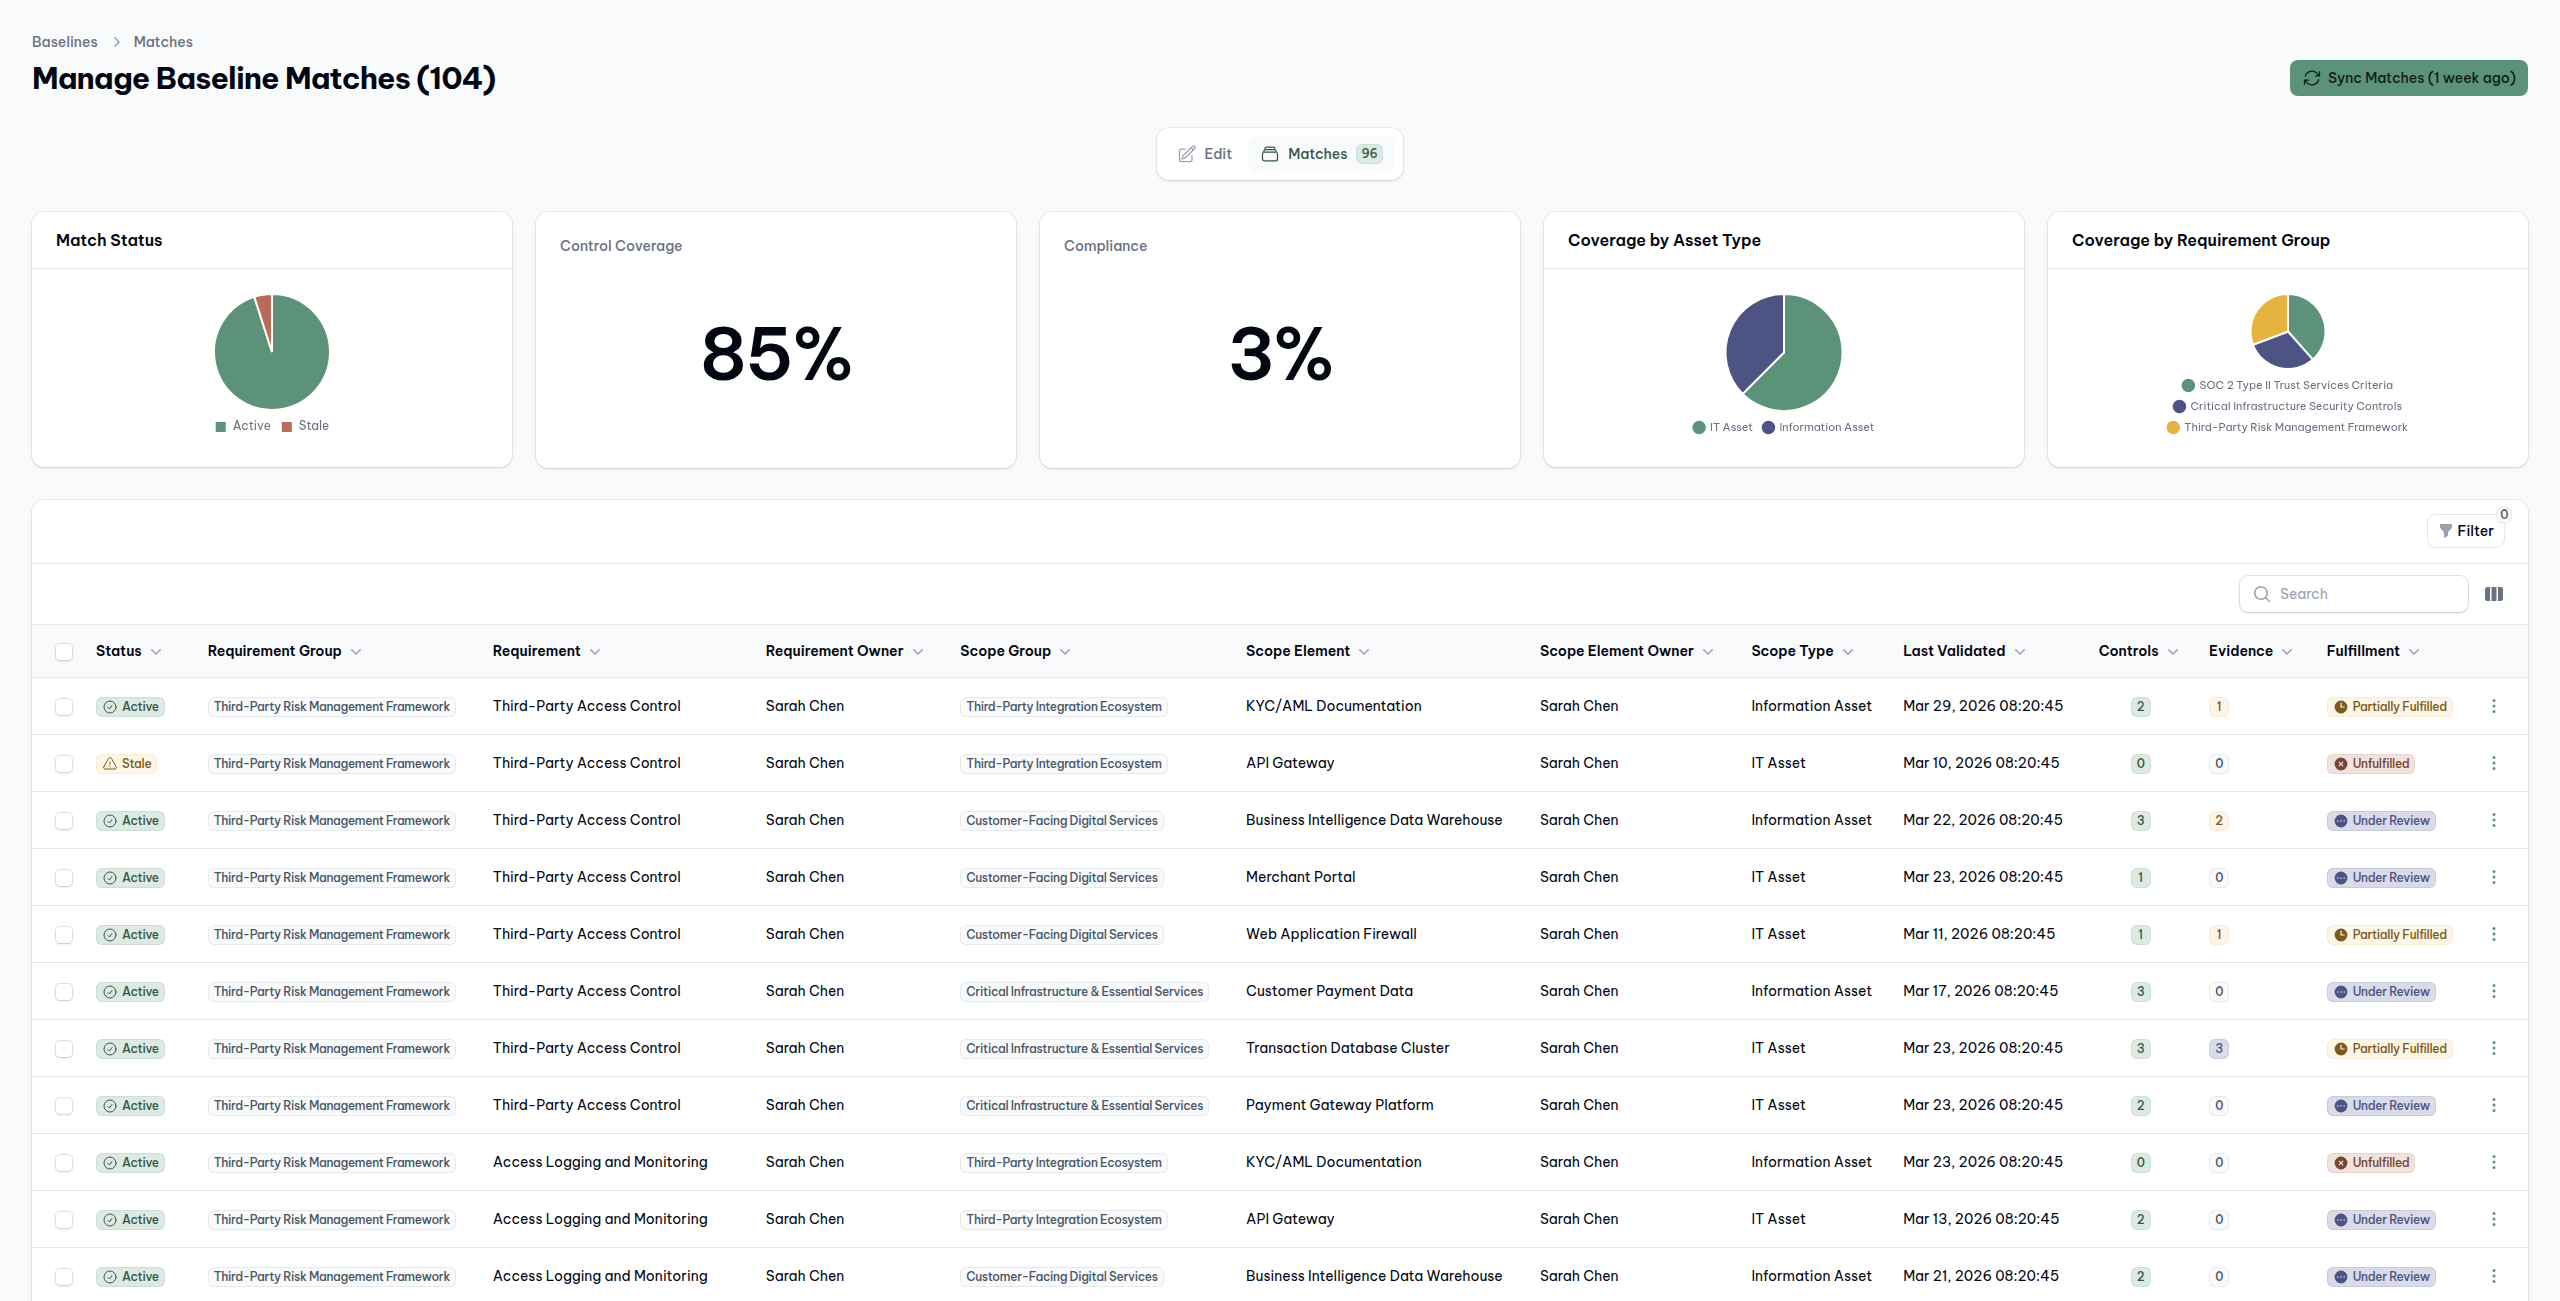Open the Filter button

[2465, 531]
